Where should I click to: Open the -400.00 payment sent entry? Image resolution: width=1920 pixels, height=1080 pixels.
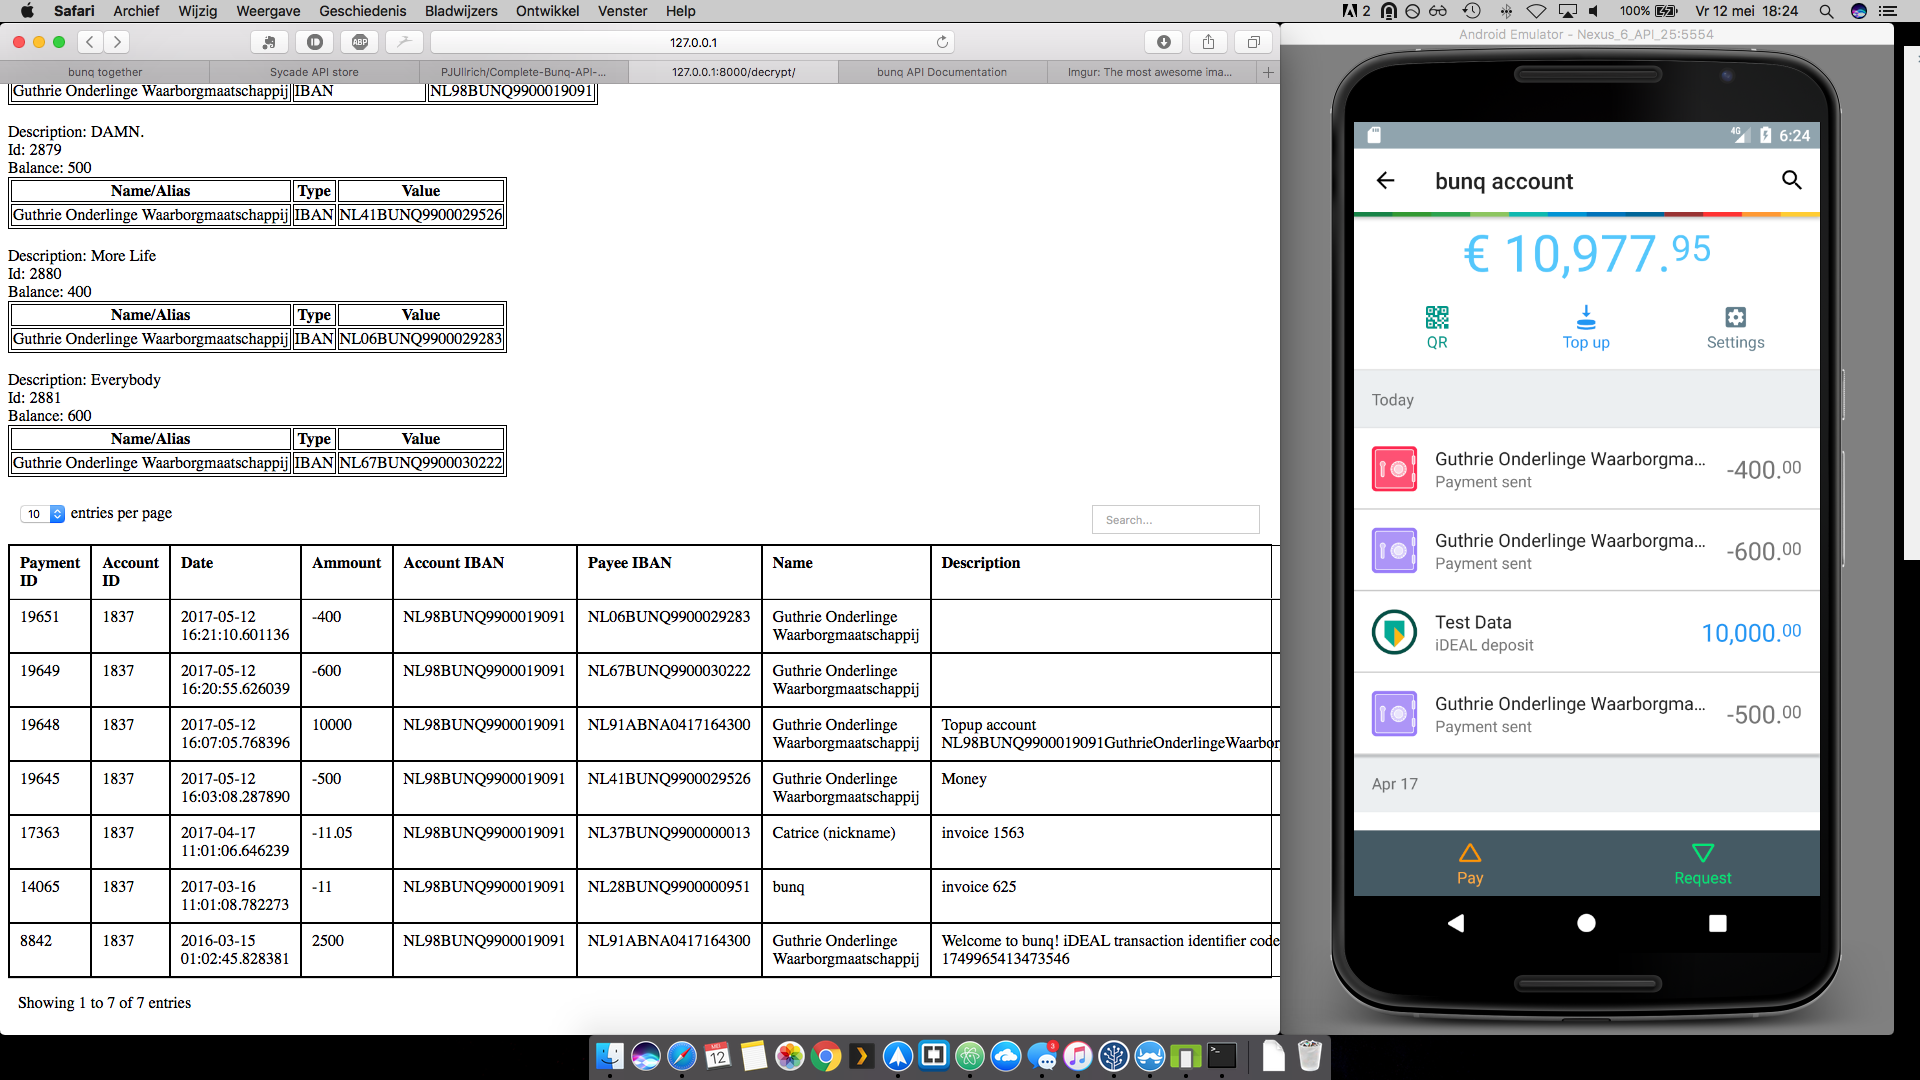(x=1586, y=470)
